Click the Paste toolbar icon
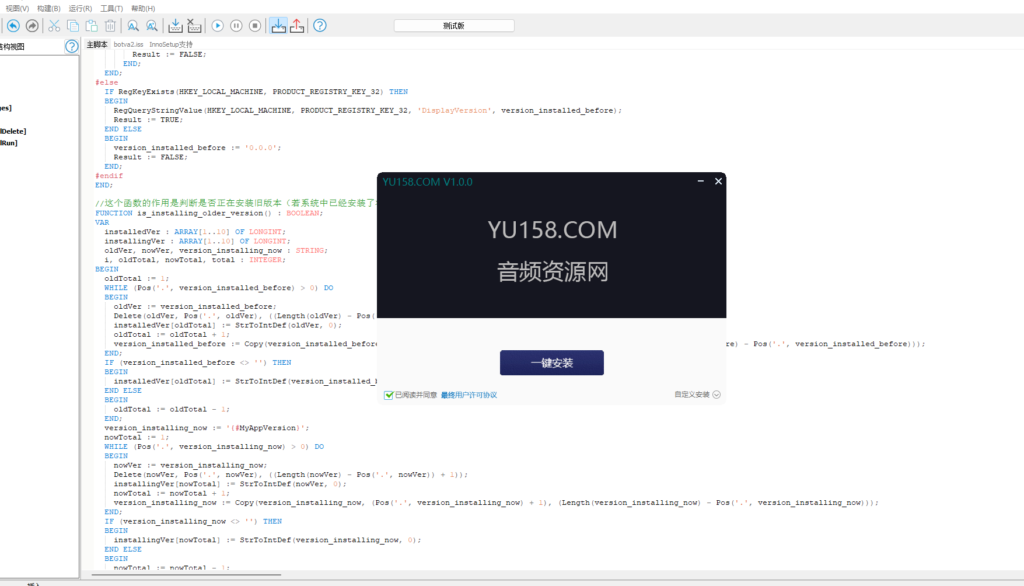 (91, 26)
